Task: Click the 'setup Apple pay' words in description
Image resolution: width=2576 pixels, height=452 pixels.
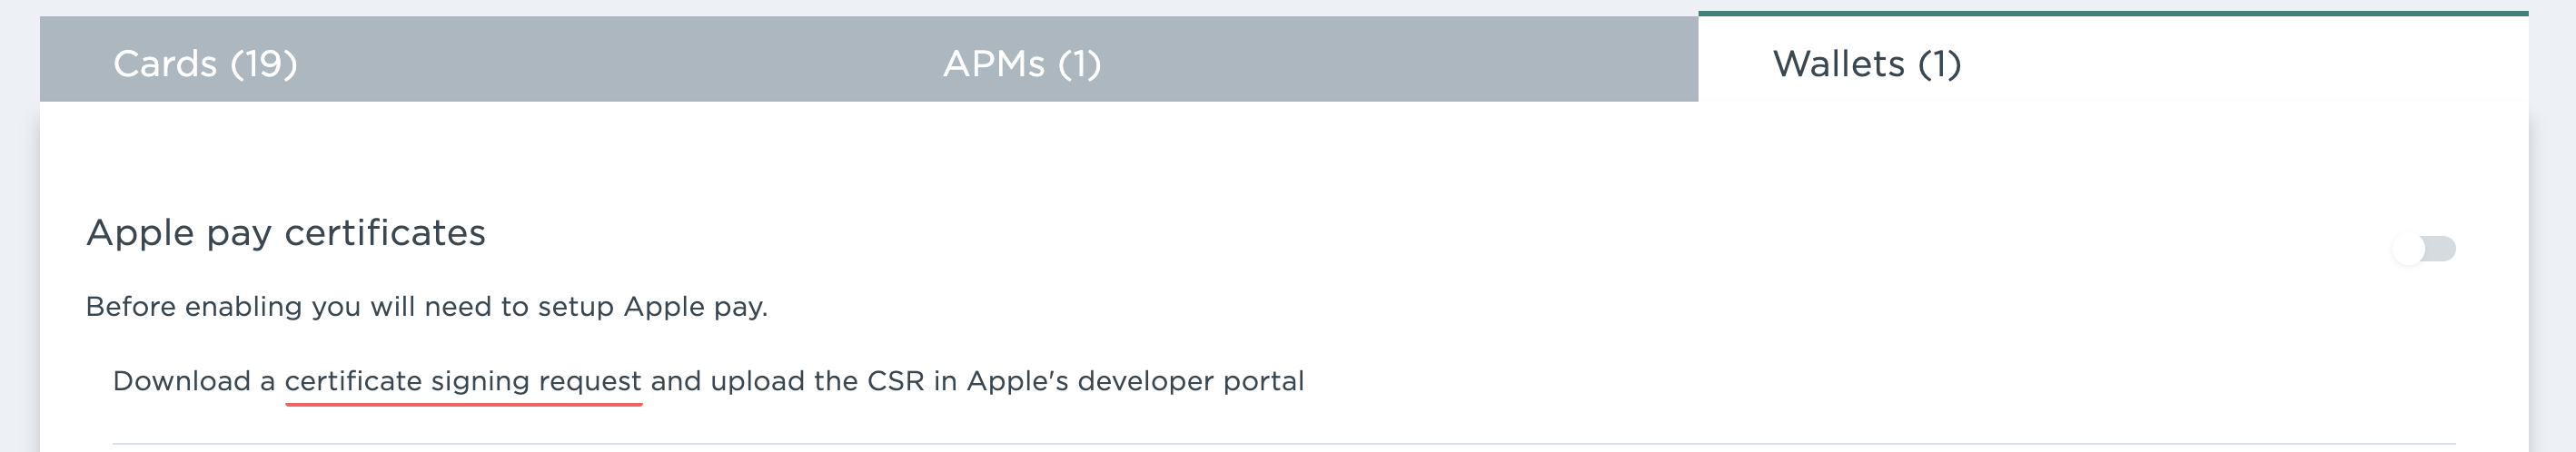Action: tap(652, 307)
